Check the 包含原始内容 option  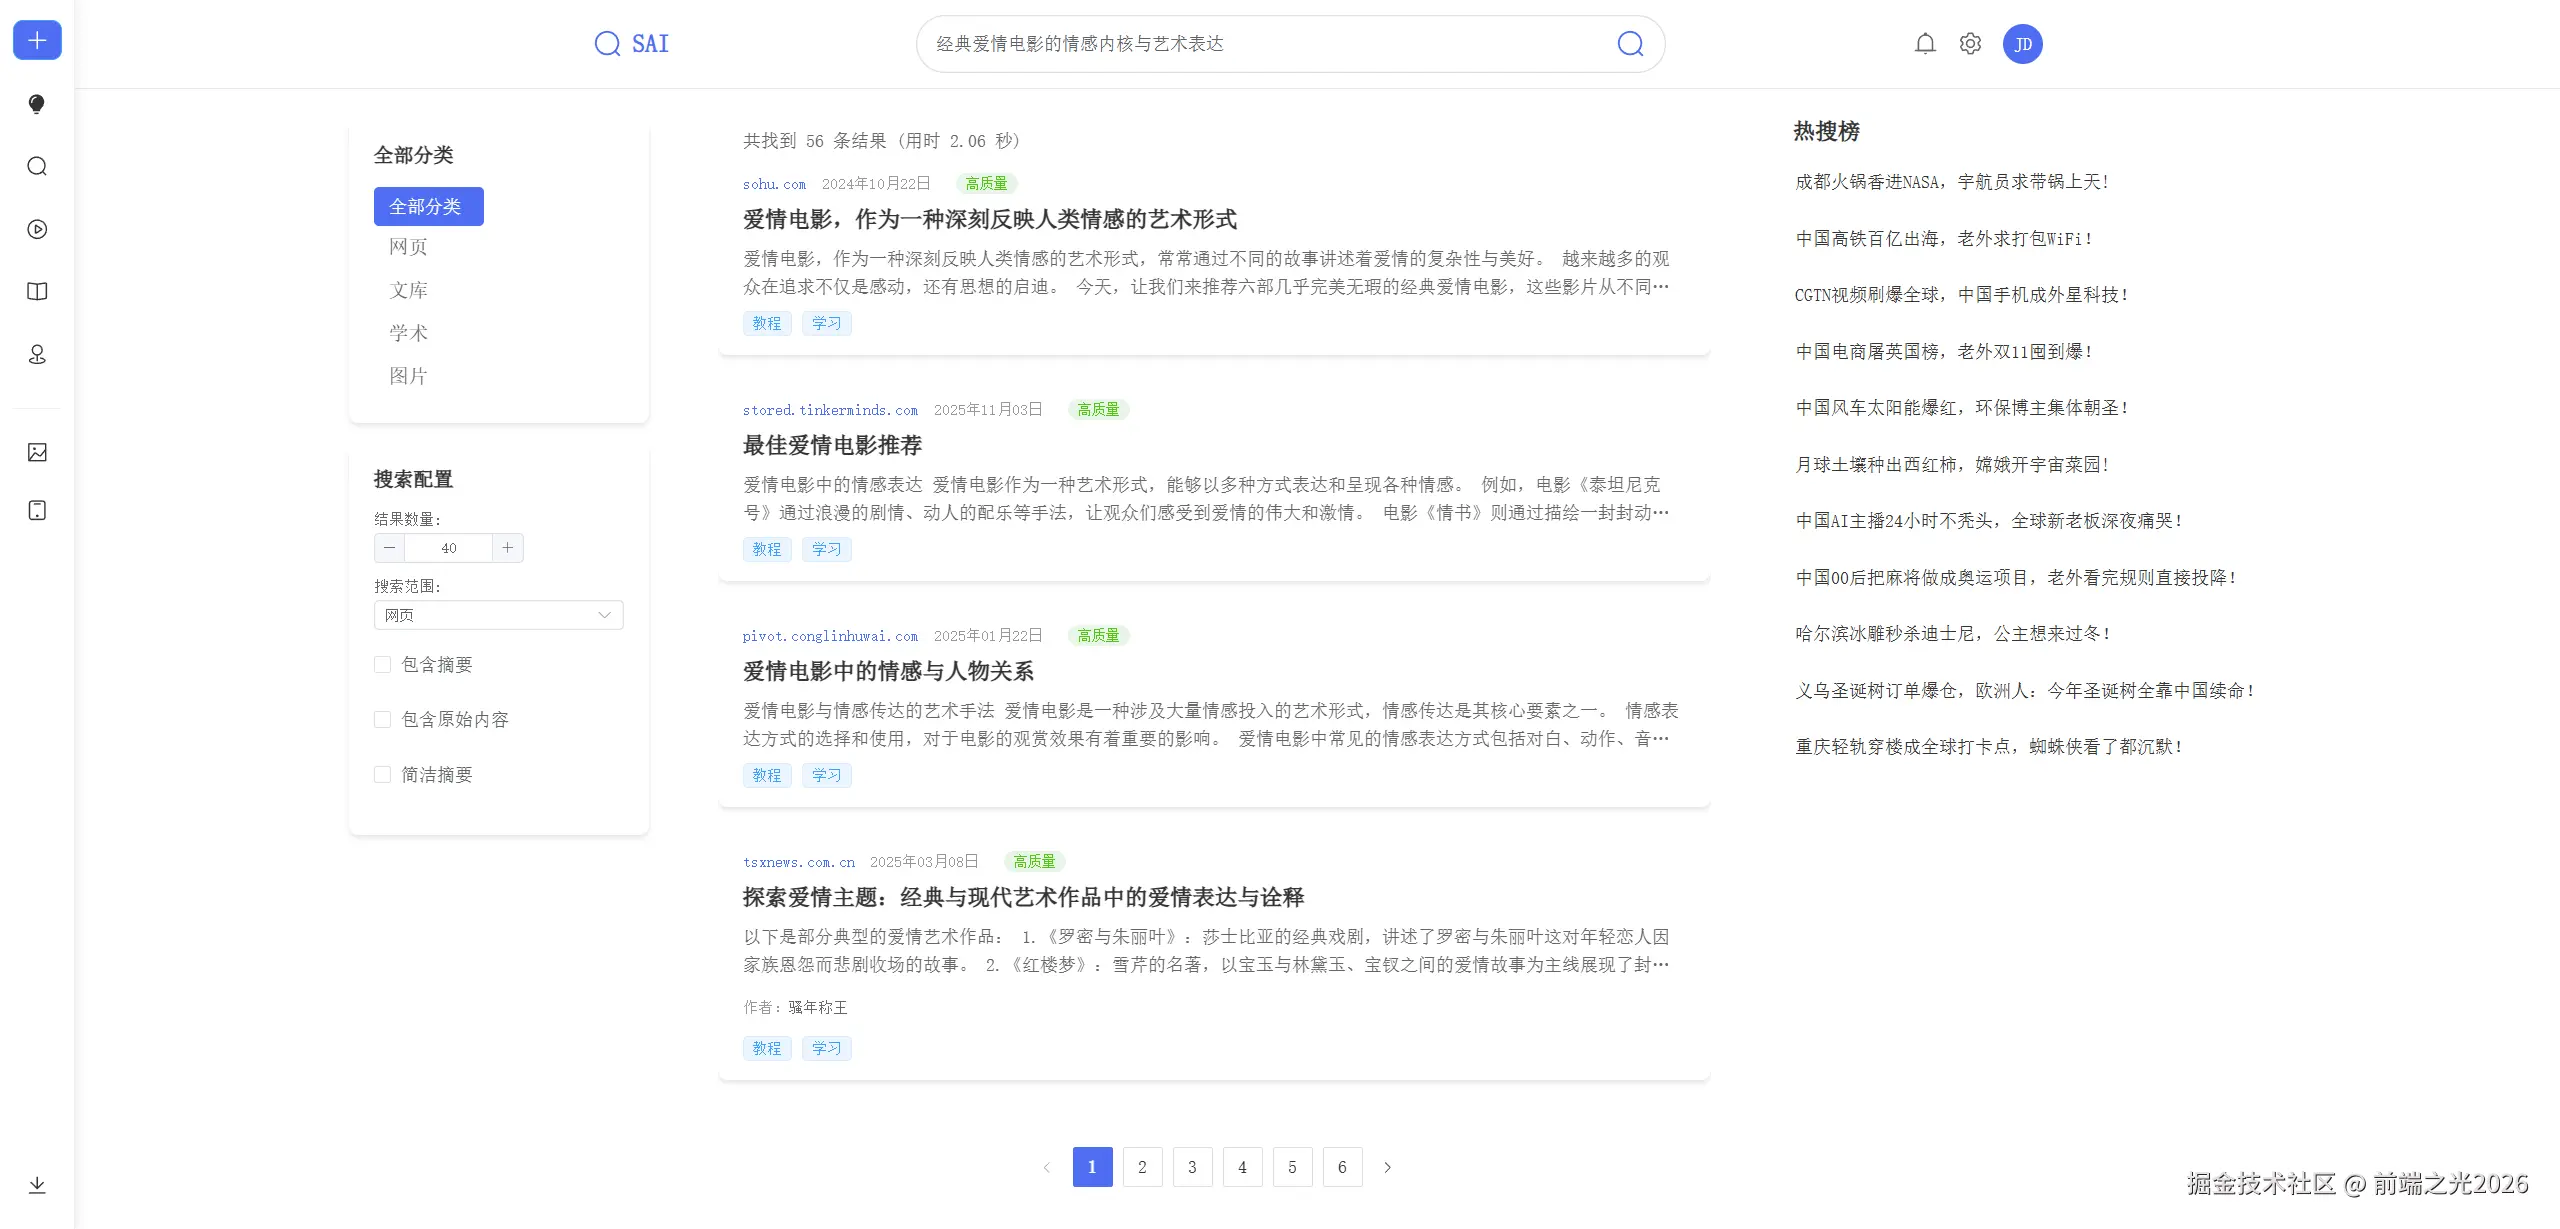[x=382, y=720]
